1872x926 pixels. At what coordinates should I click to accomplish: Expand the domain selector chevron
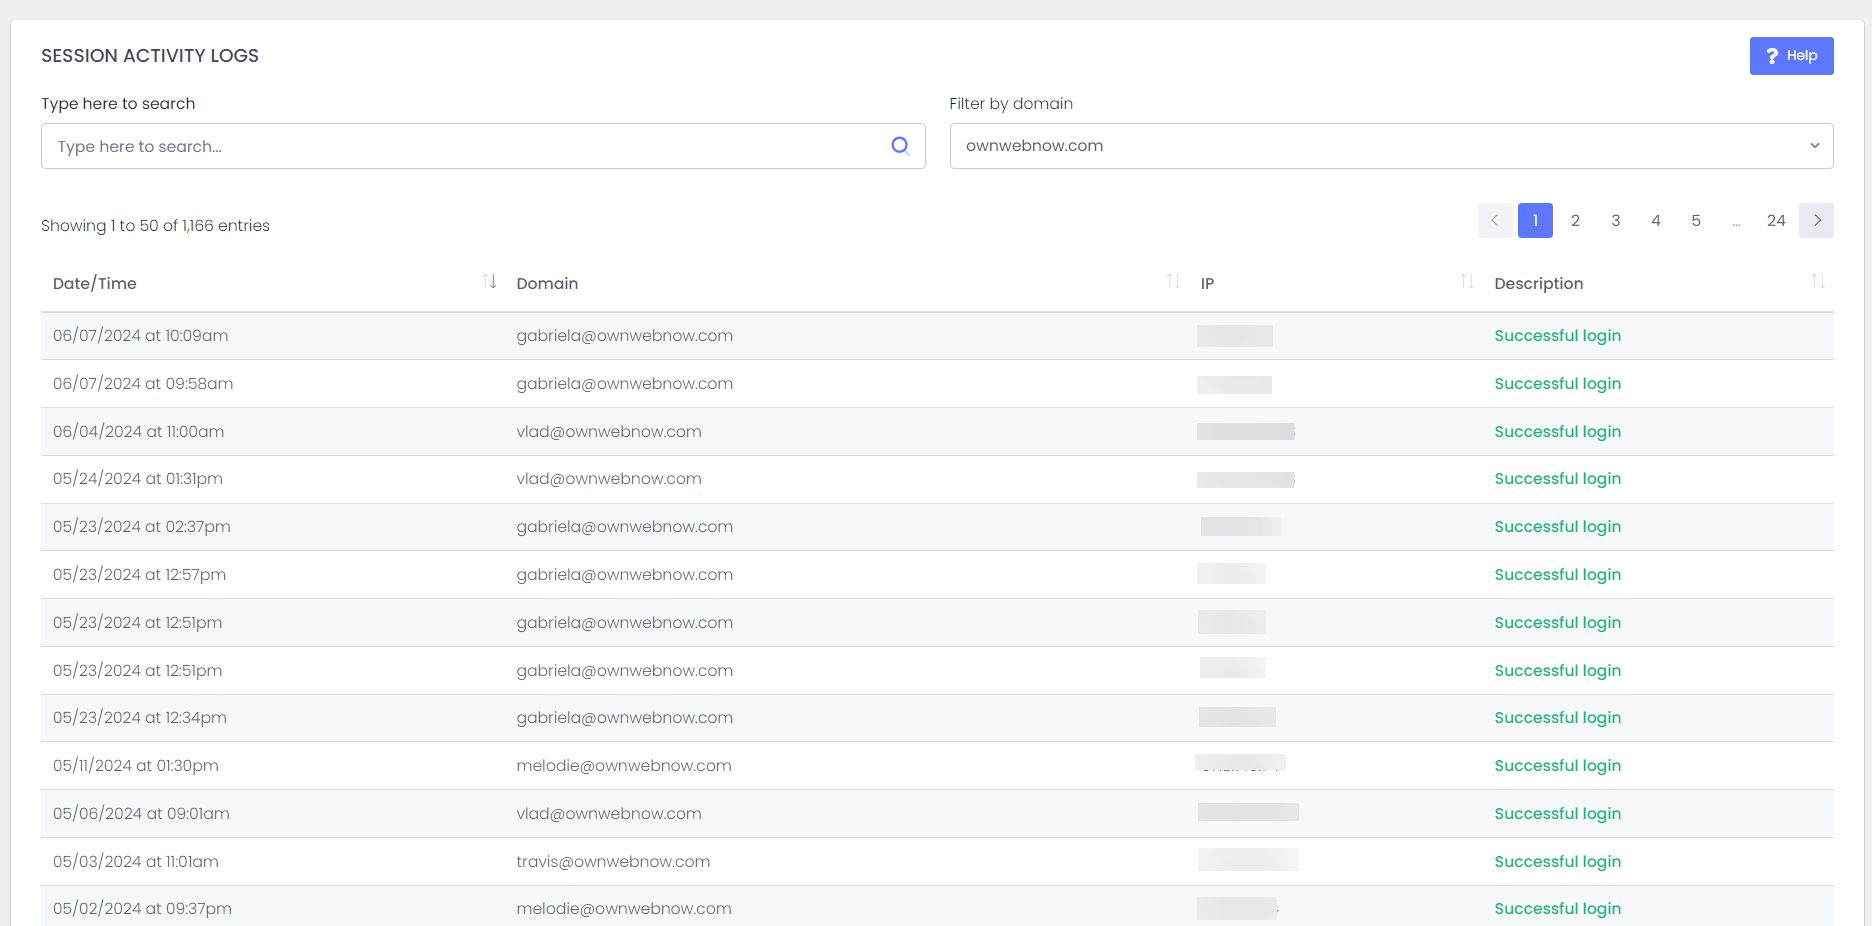(1814, 146)
